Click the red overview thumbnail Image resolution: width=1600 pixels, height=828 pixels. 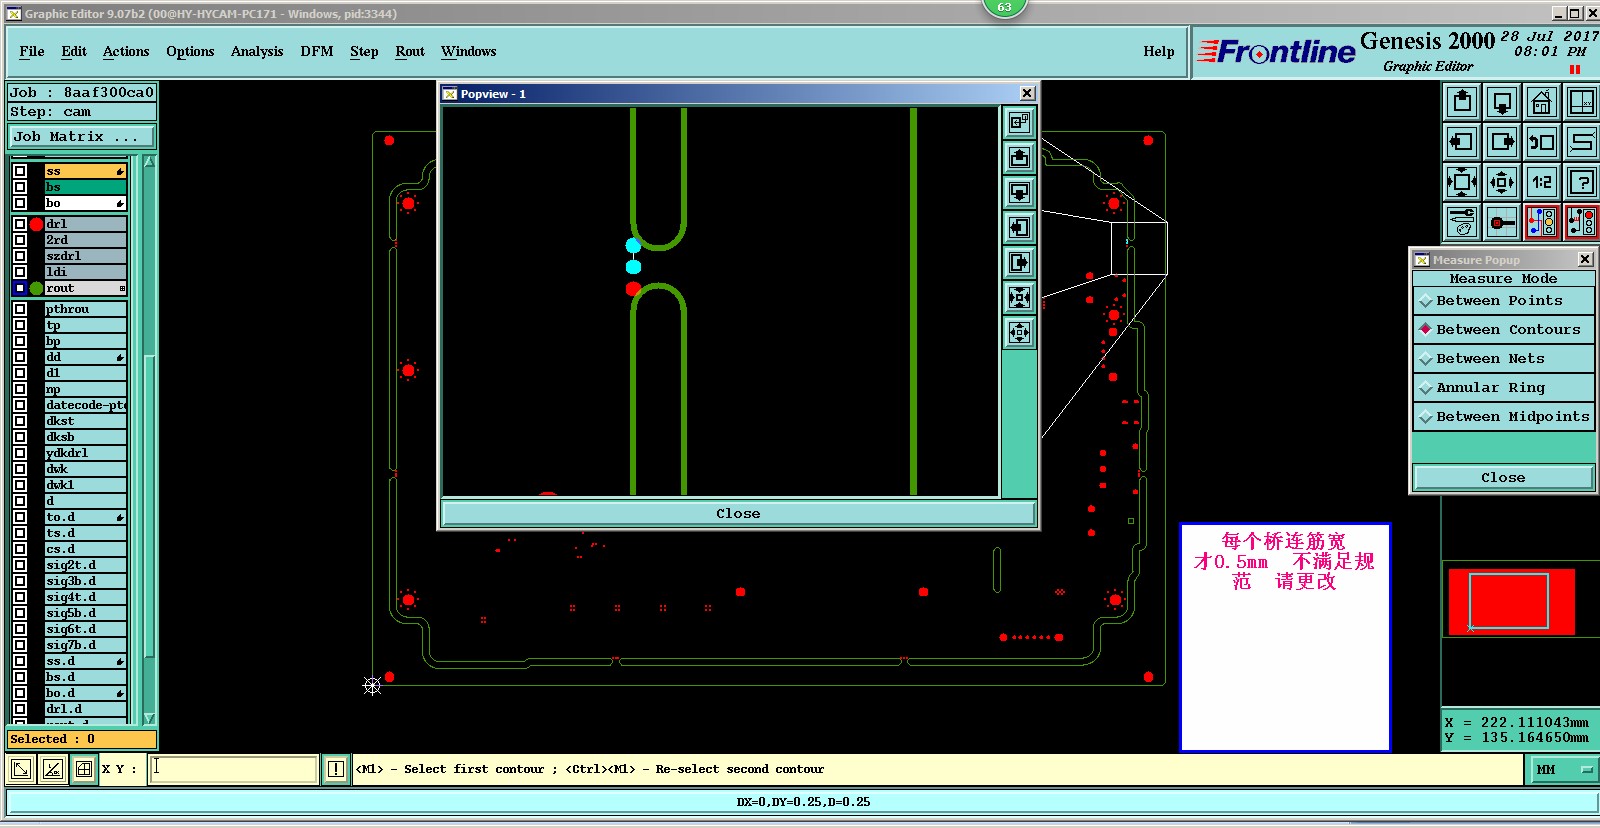(x=1511, y=601)
